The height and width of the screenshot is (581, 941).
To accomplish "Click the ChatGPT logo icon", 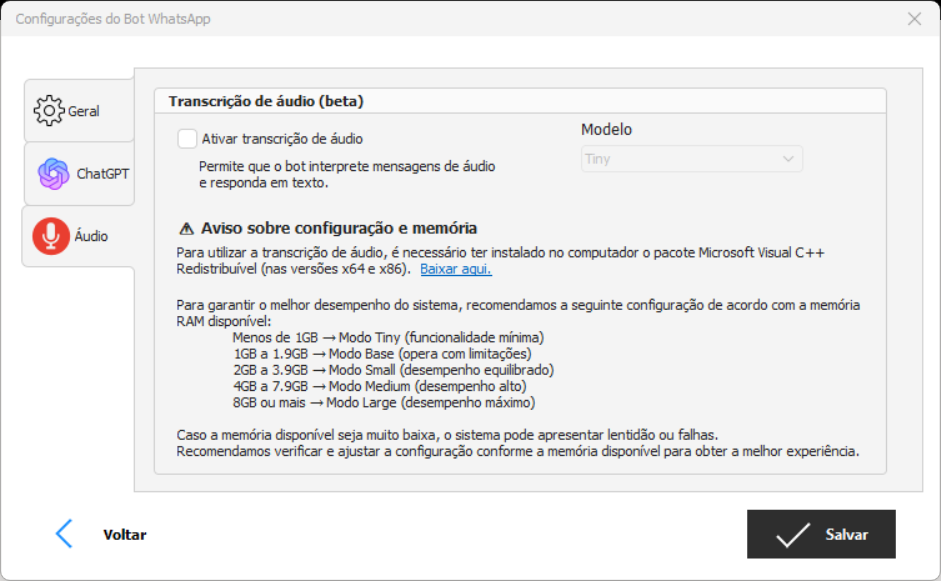I will coord(53,174).
